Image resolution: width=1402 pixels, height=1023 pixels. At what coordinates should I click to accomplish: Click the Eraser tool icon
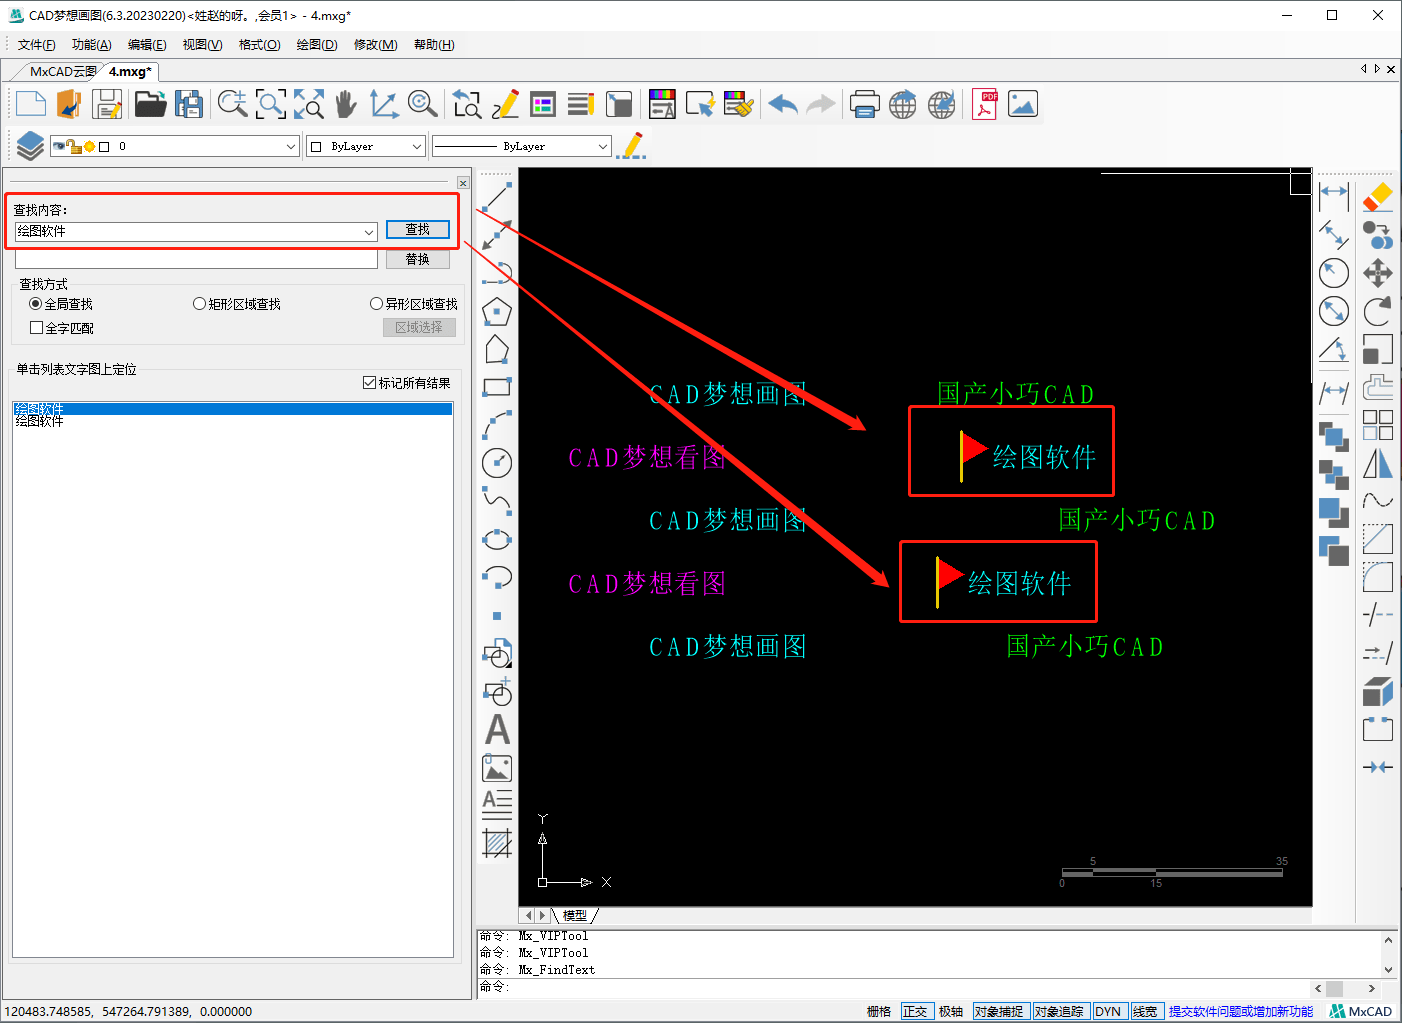(x=1377, y=196)
